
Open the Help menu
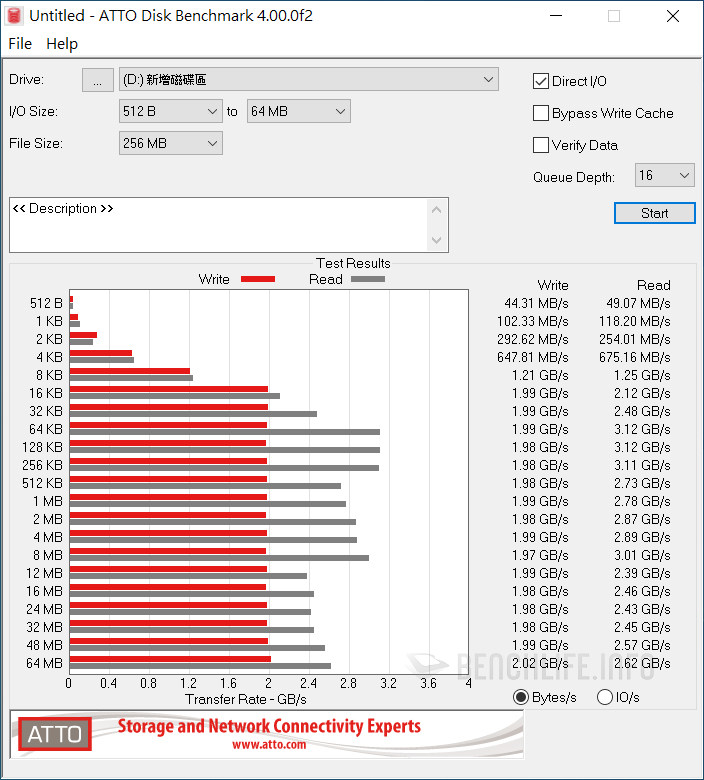point(62,44)
